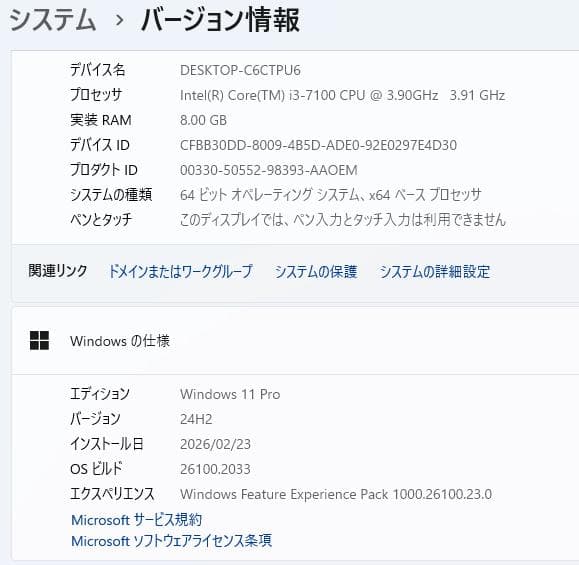Open システムの保護 link
This screenshot has height=565, width=579.
316,271
